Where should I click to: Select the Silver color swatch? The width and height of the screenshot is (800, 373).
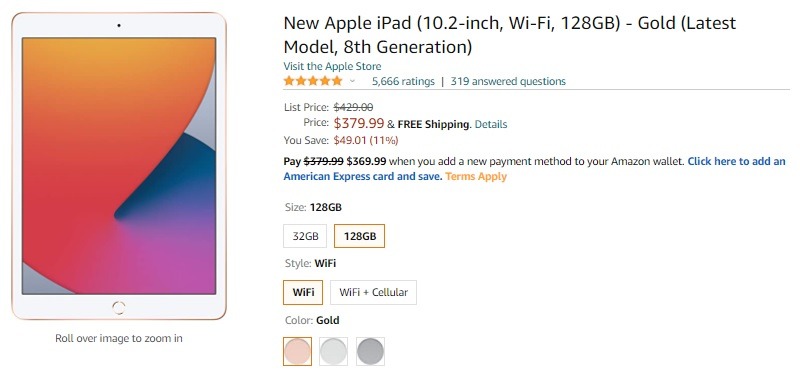click(x=333, y=352)
